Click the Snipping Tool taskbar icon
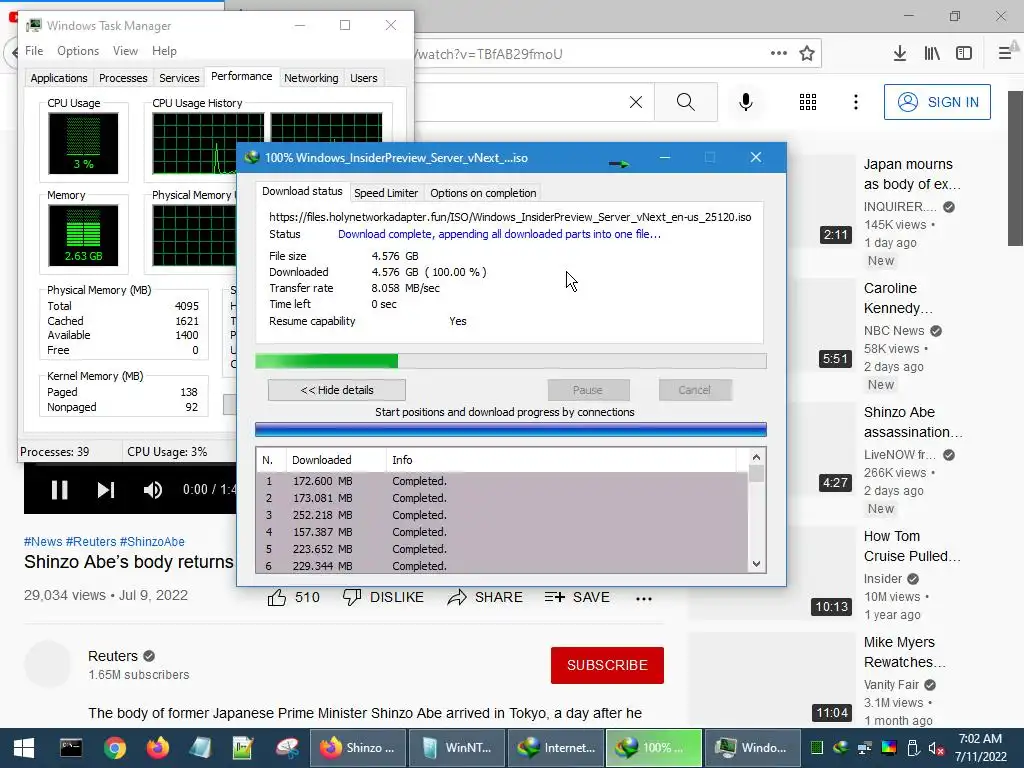The width and height of the screenshot is (1024, 768). pos(287,748)
